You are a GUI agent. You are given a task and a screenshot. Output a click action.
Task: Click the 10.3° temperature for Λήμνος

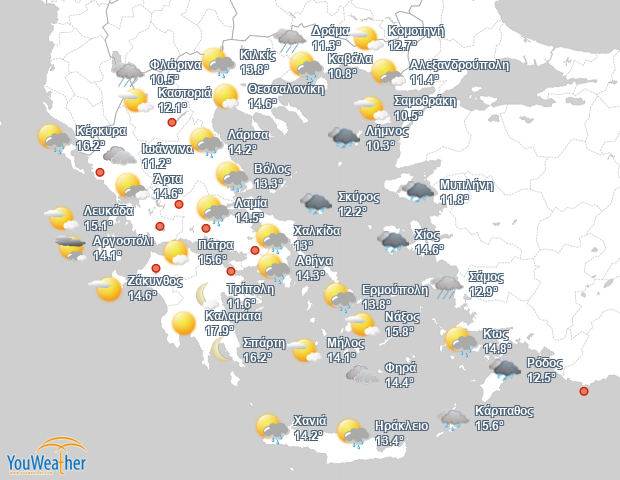tap(380, 146)
